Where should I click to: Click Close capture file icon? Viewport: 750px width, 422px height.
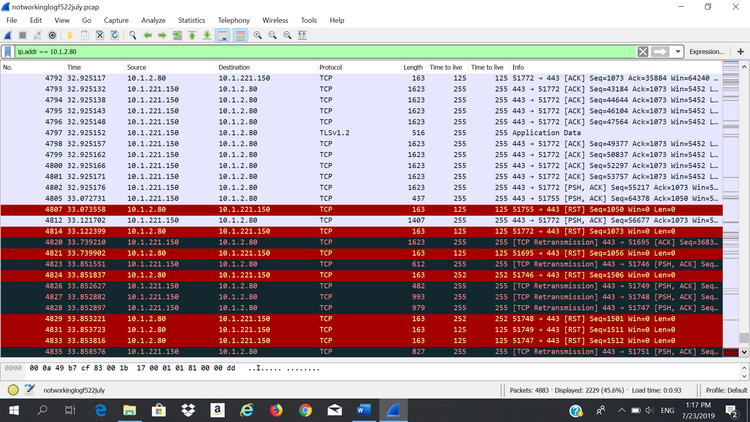pyautogui.click(x=99, y=35)
